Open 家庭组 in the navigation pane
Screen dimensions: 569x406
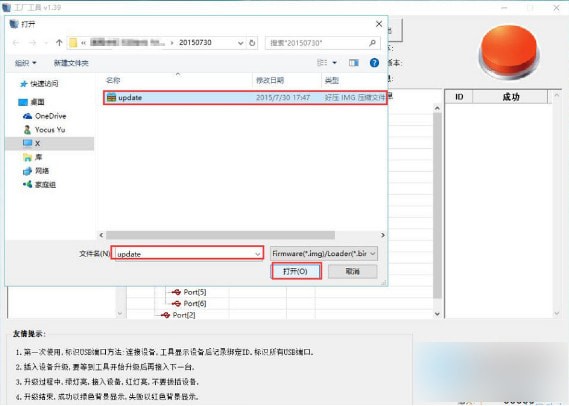[x=39, y=185]
